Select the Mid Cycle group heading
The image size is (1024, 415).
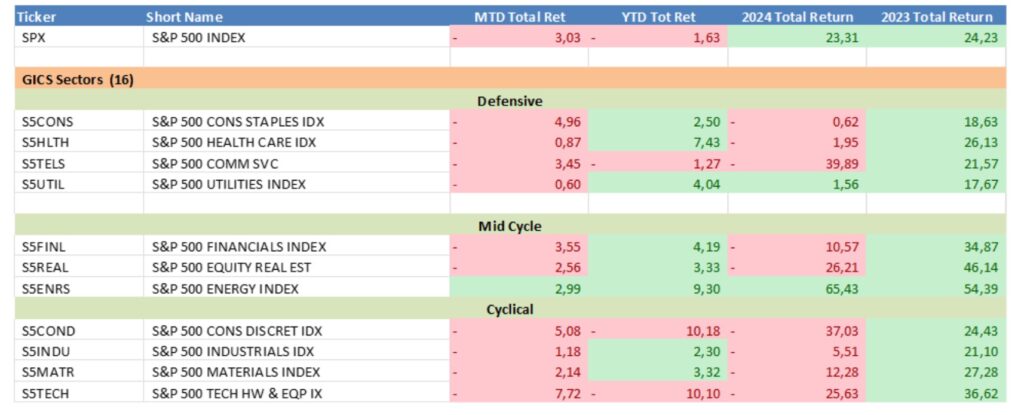[x=510, y=226]
